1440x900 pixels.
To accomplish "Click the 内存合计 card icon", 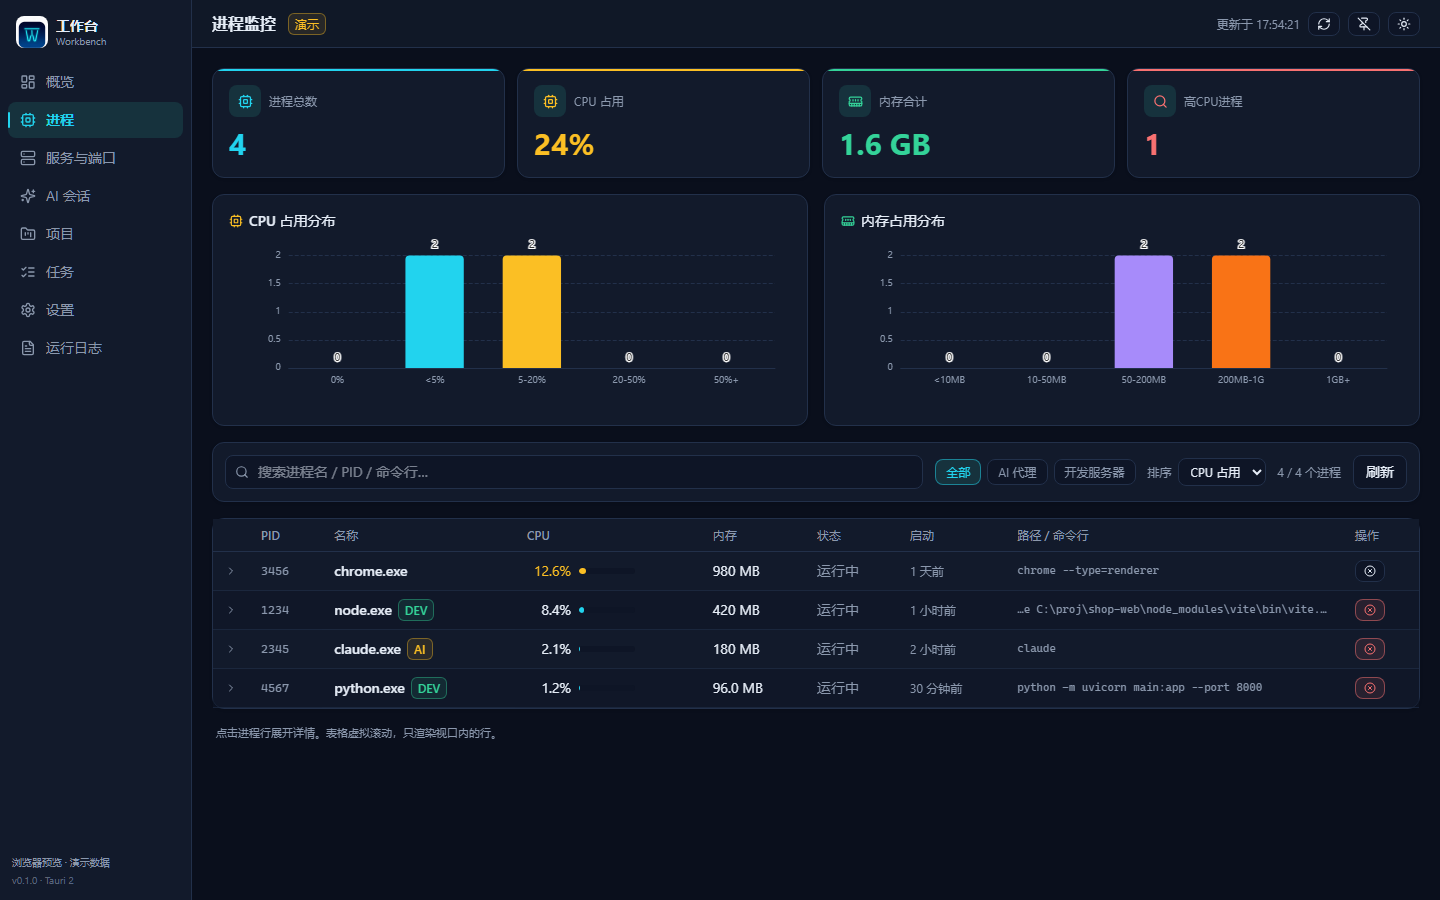I will 855,101.
